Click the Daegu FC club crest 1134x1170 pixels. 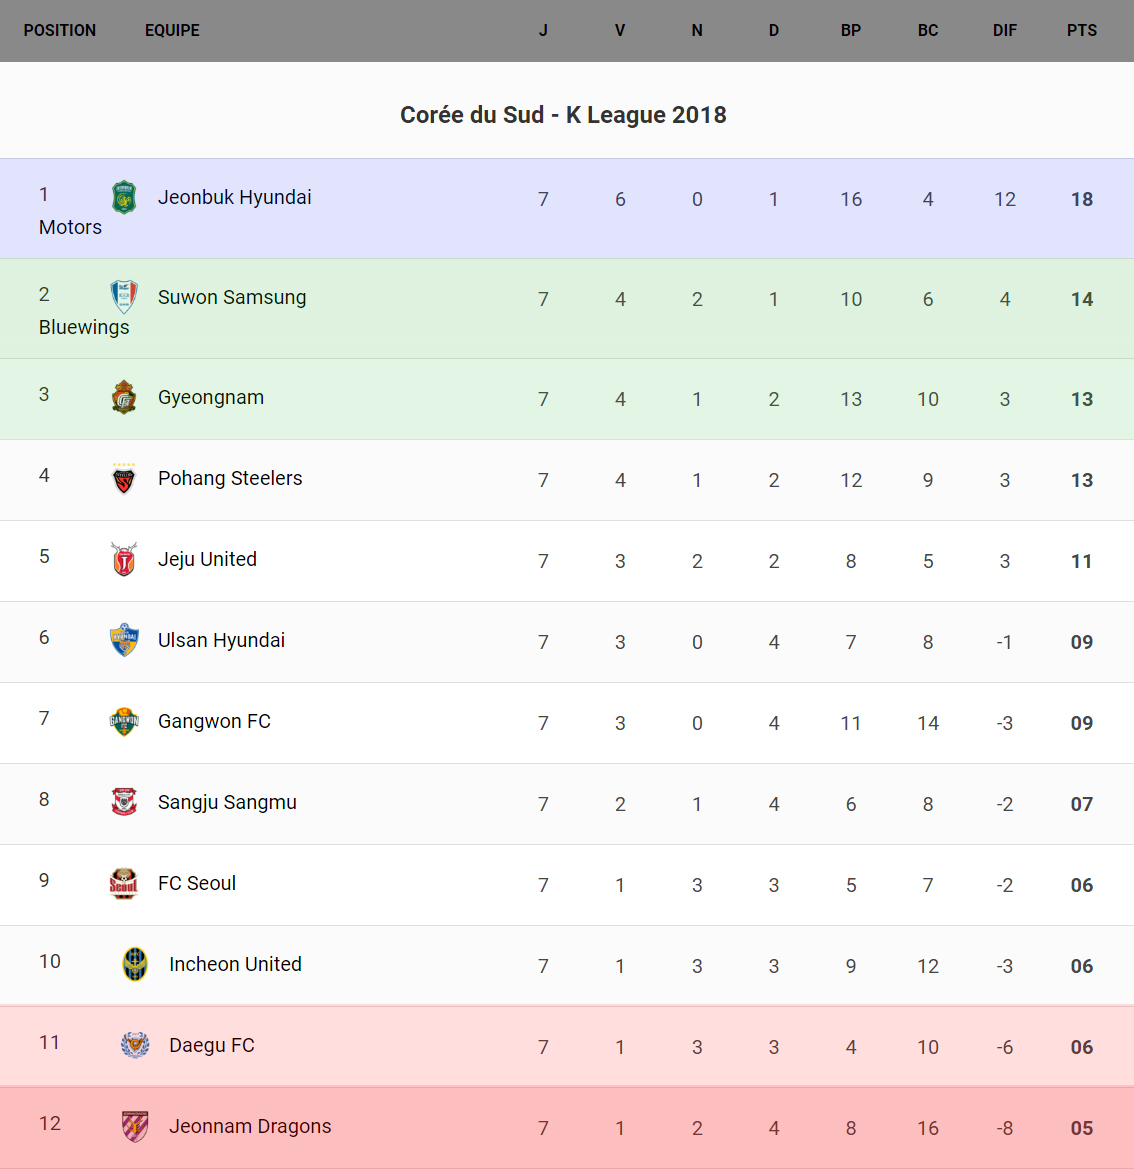[x=135, y=1045]
